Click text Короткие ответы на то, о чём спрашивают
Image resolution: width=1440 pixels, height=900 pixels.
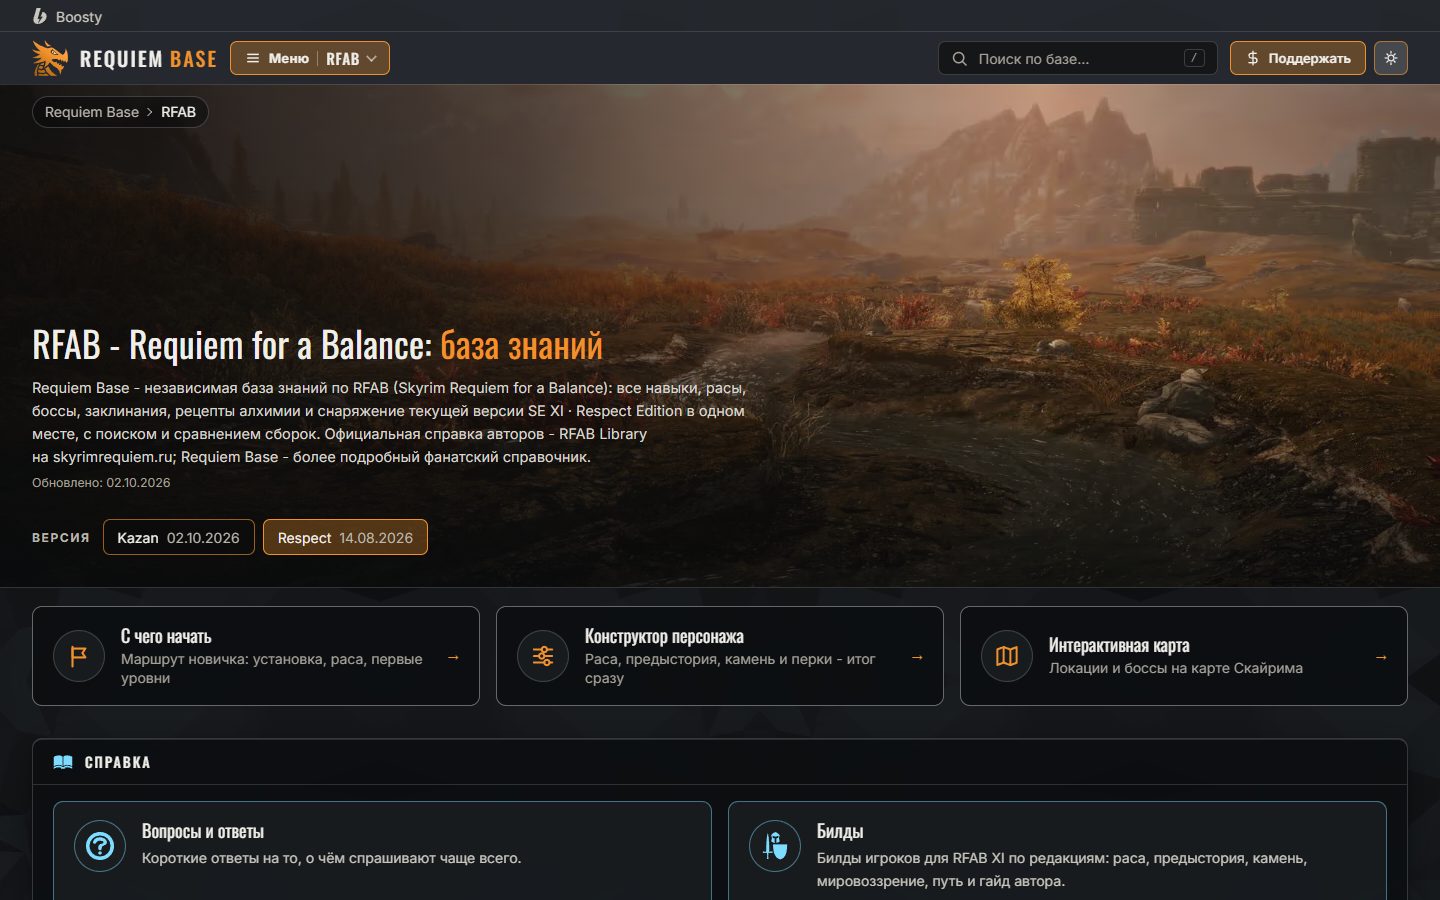pyautogui.click(x=297, y=858)
